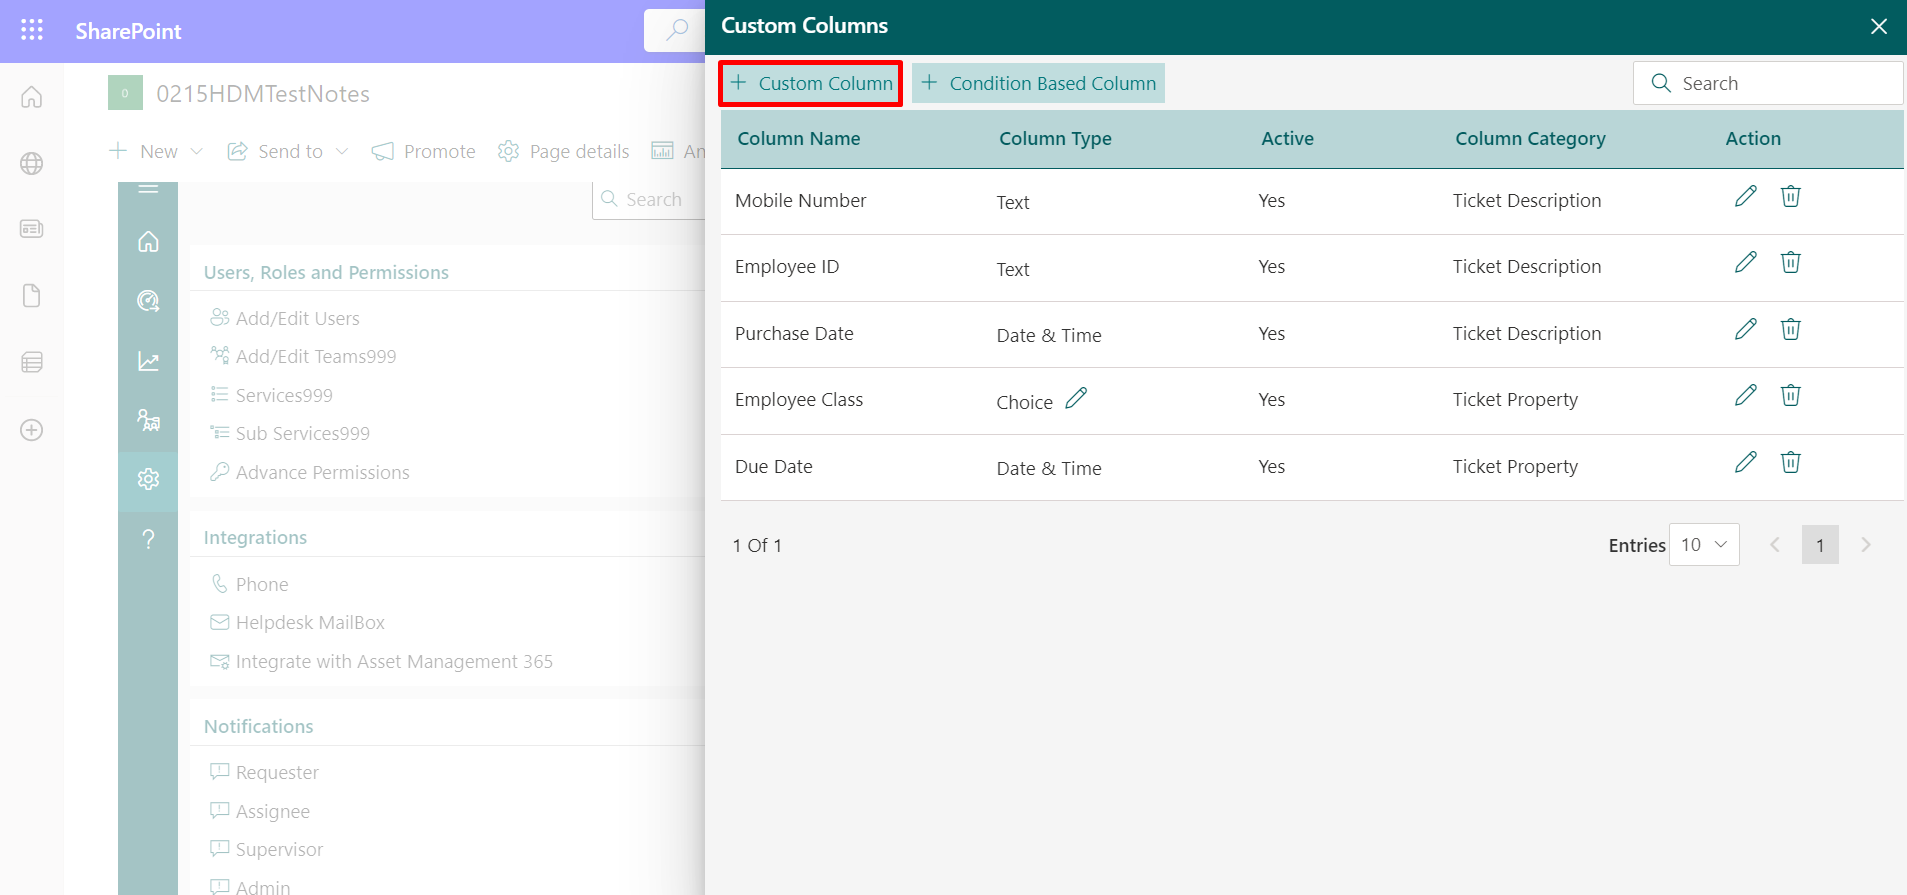Click the Create site plus circle icon

click(32, 430)
